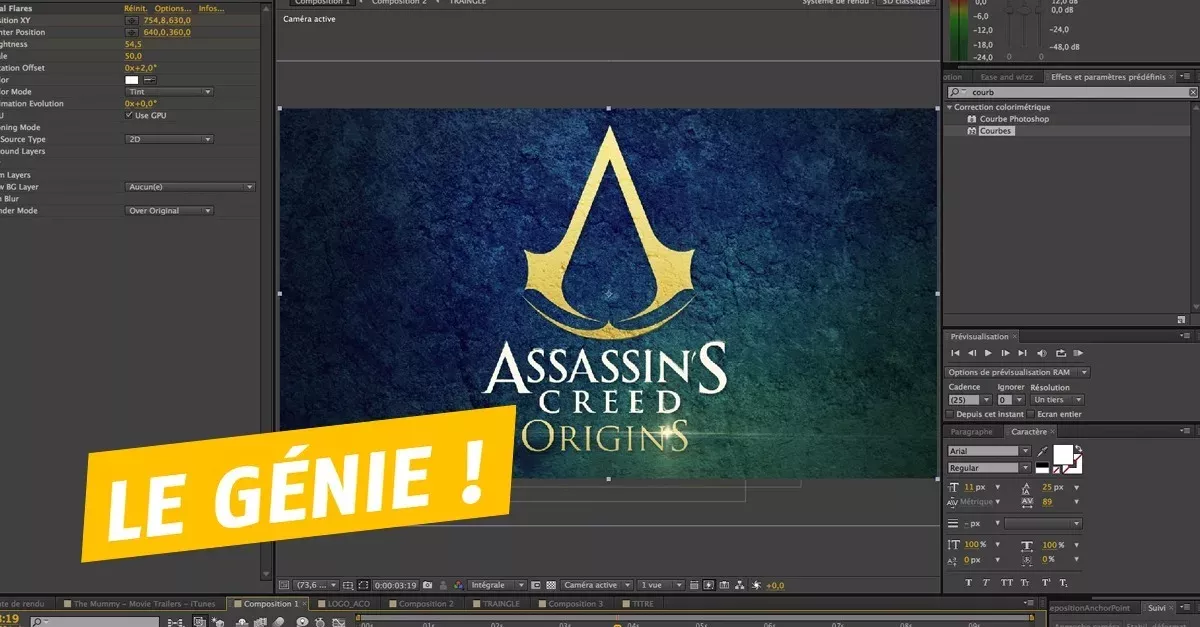1200x627 pixels.
Task: Open Regular font style dropdown
Action: [x=989, y=468]
